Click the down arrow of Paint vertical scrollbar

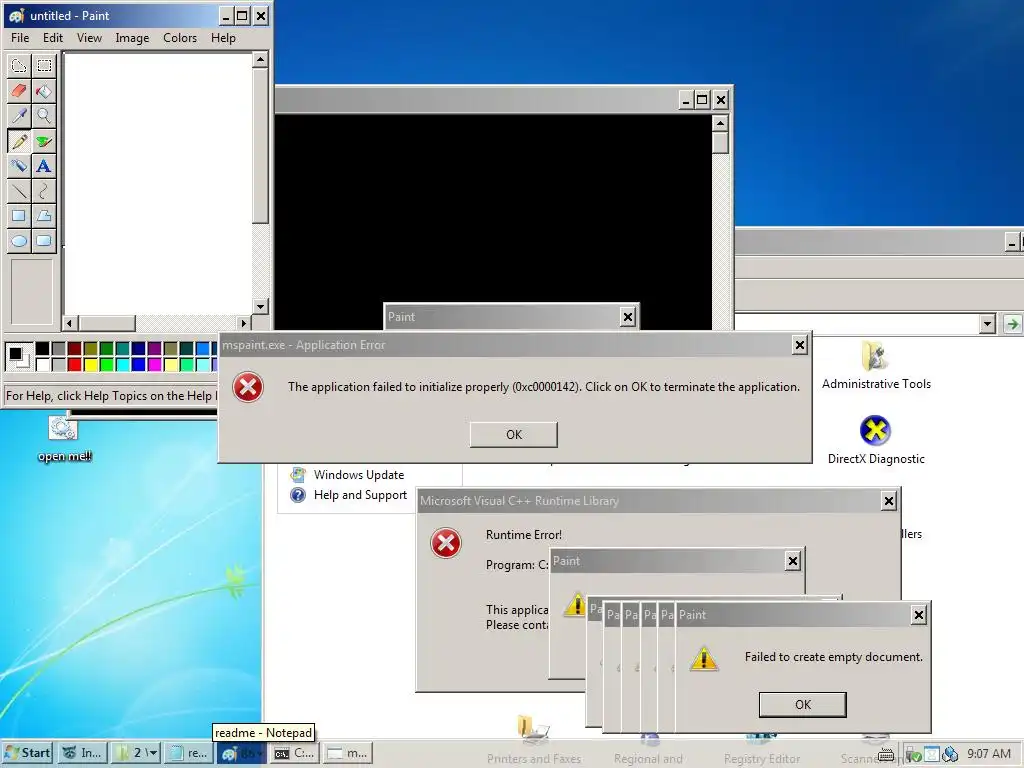(261, 306)
